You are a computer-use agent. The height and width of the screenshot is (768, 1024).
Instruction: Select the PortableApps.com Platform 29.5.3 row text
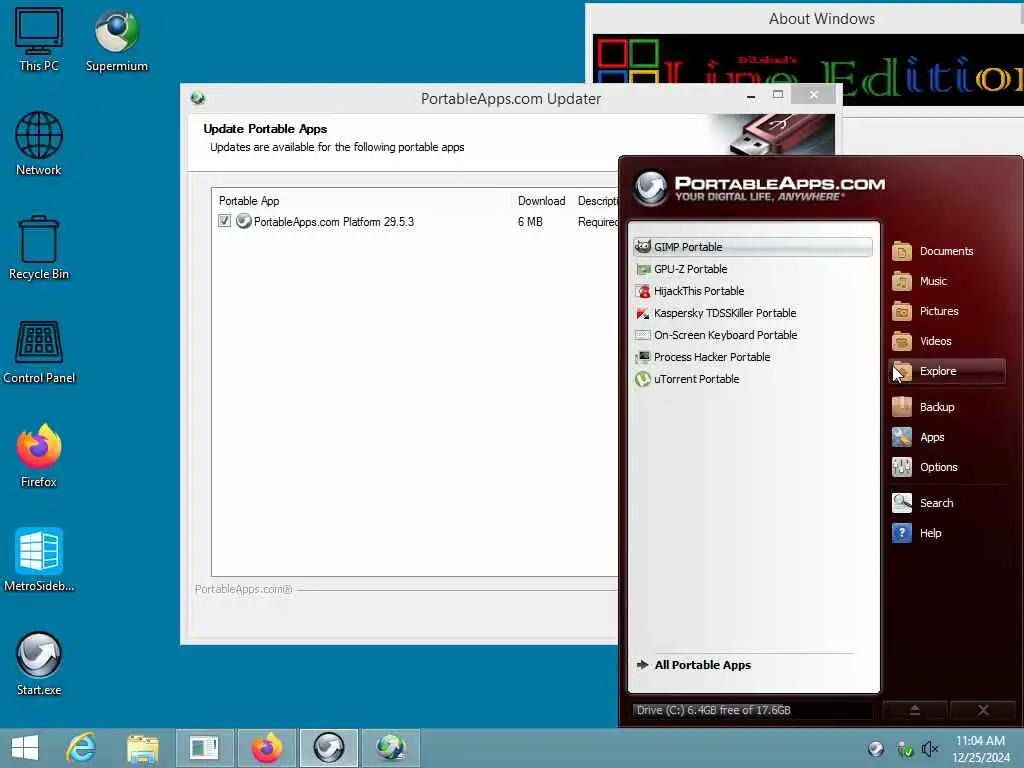tap(334, 222)
